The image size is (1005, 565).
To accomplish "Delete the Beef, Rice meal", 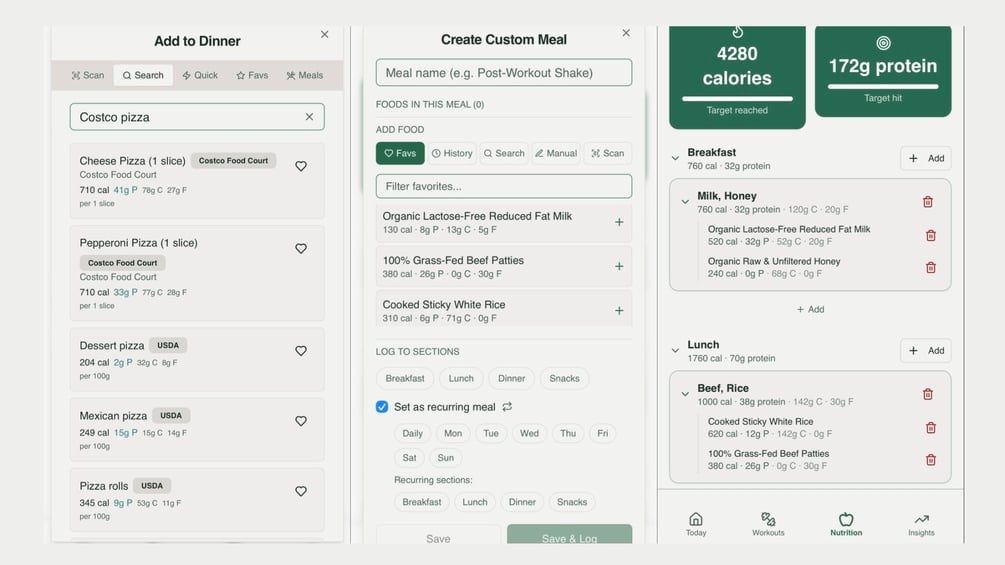I will 927,394.
